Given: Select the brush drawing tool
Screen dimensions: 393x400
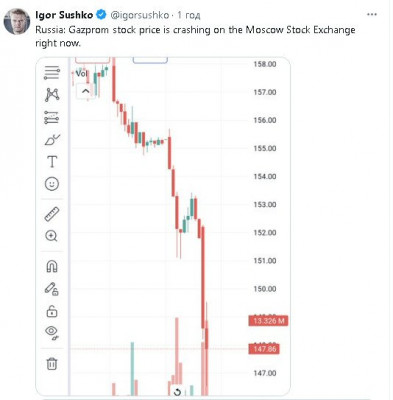Looking at the screenshot, I should (x=52, y=140).
